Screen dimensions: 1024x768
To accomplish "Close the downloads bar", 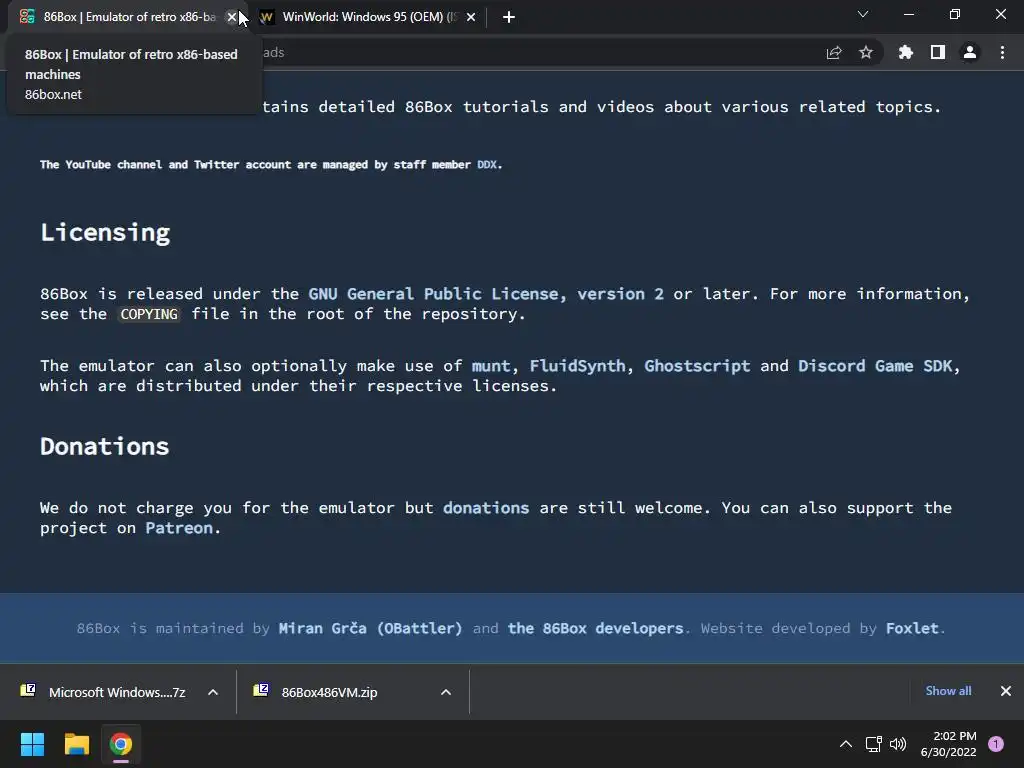I will point(1006,691).
